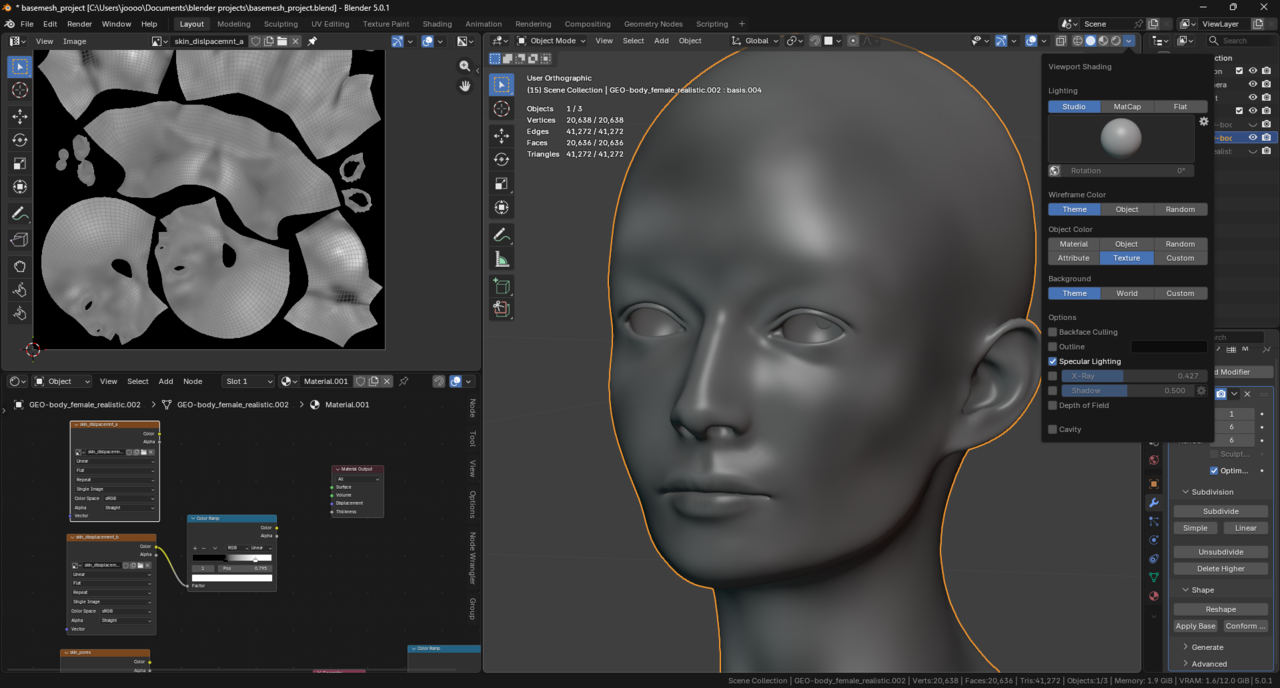This screenshot has height=688, width=1280.
Task: Open the viewport shading options dropdown arrow
Action: point(1129,41)
